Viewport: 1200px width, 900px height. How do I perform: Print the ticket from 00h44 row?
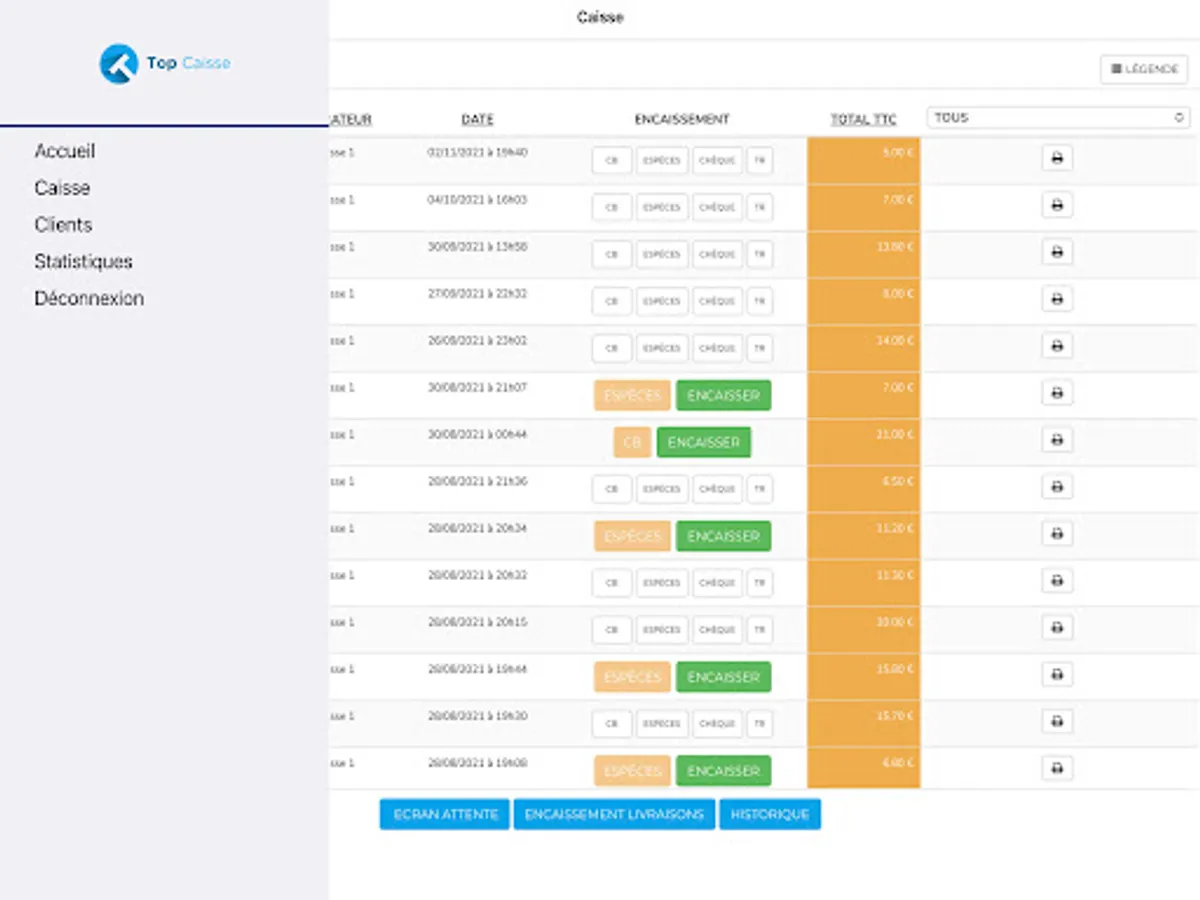pyautogui.click(x=1057, y=440)
